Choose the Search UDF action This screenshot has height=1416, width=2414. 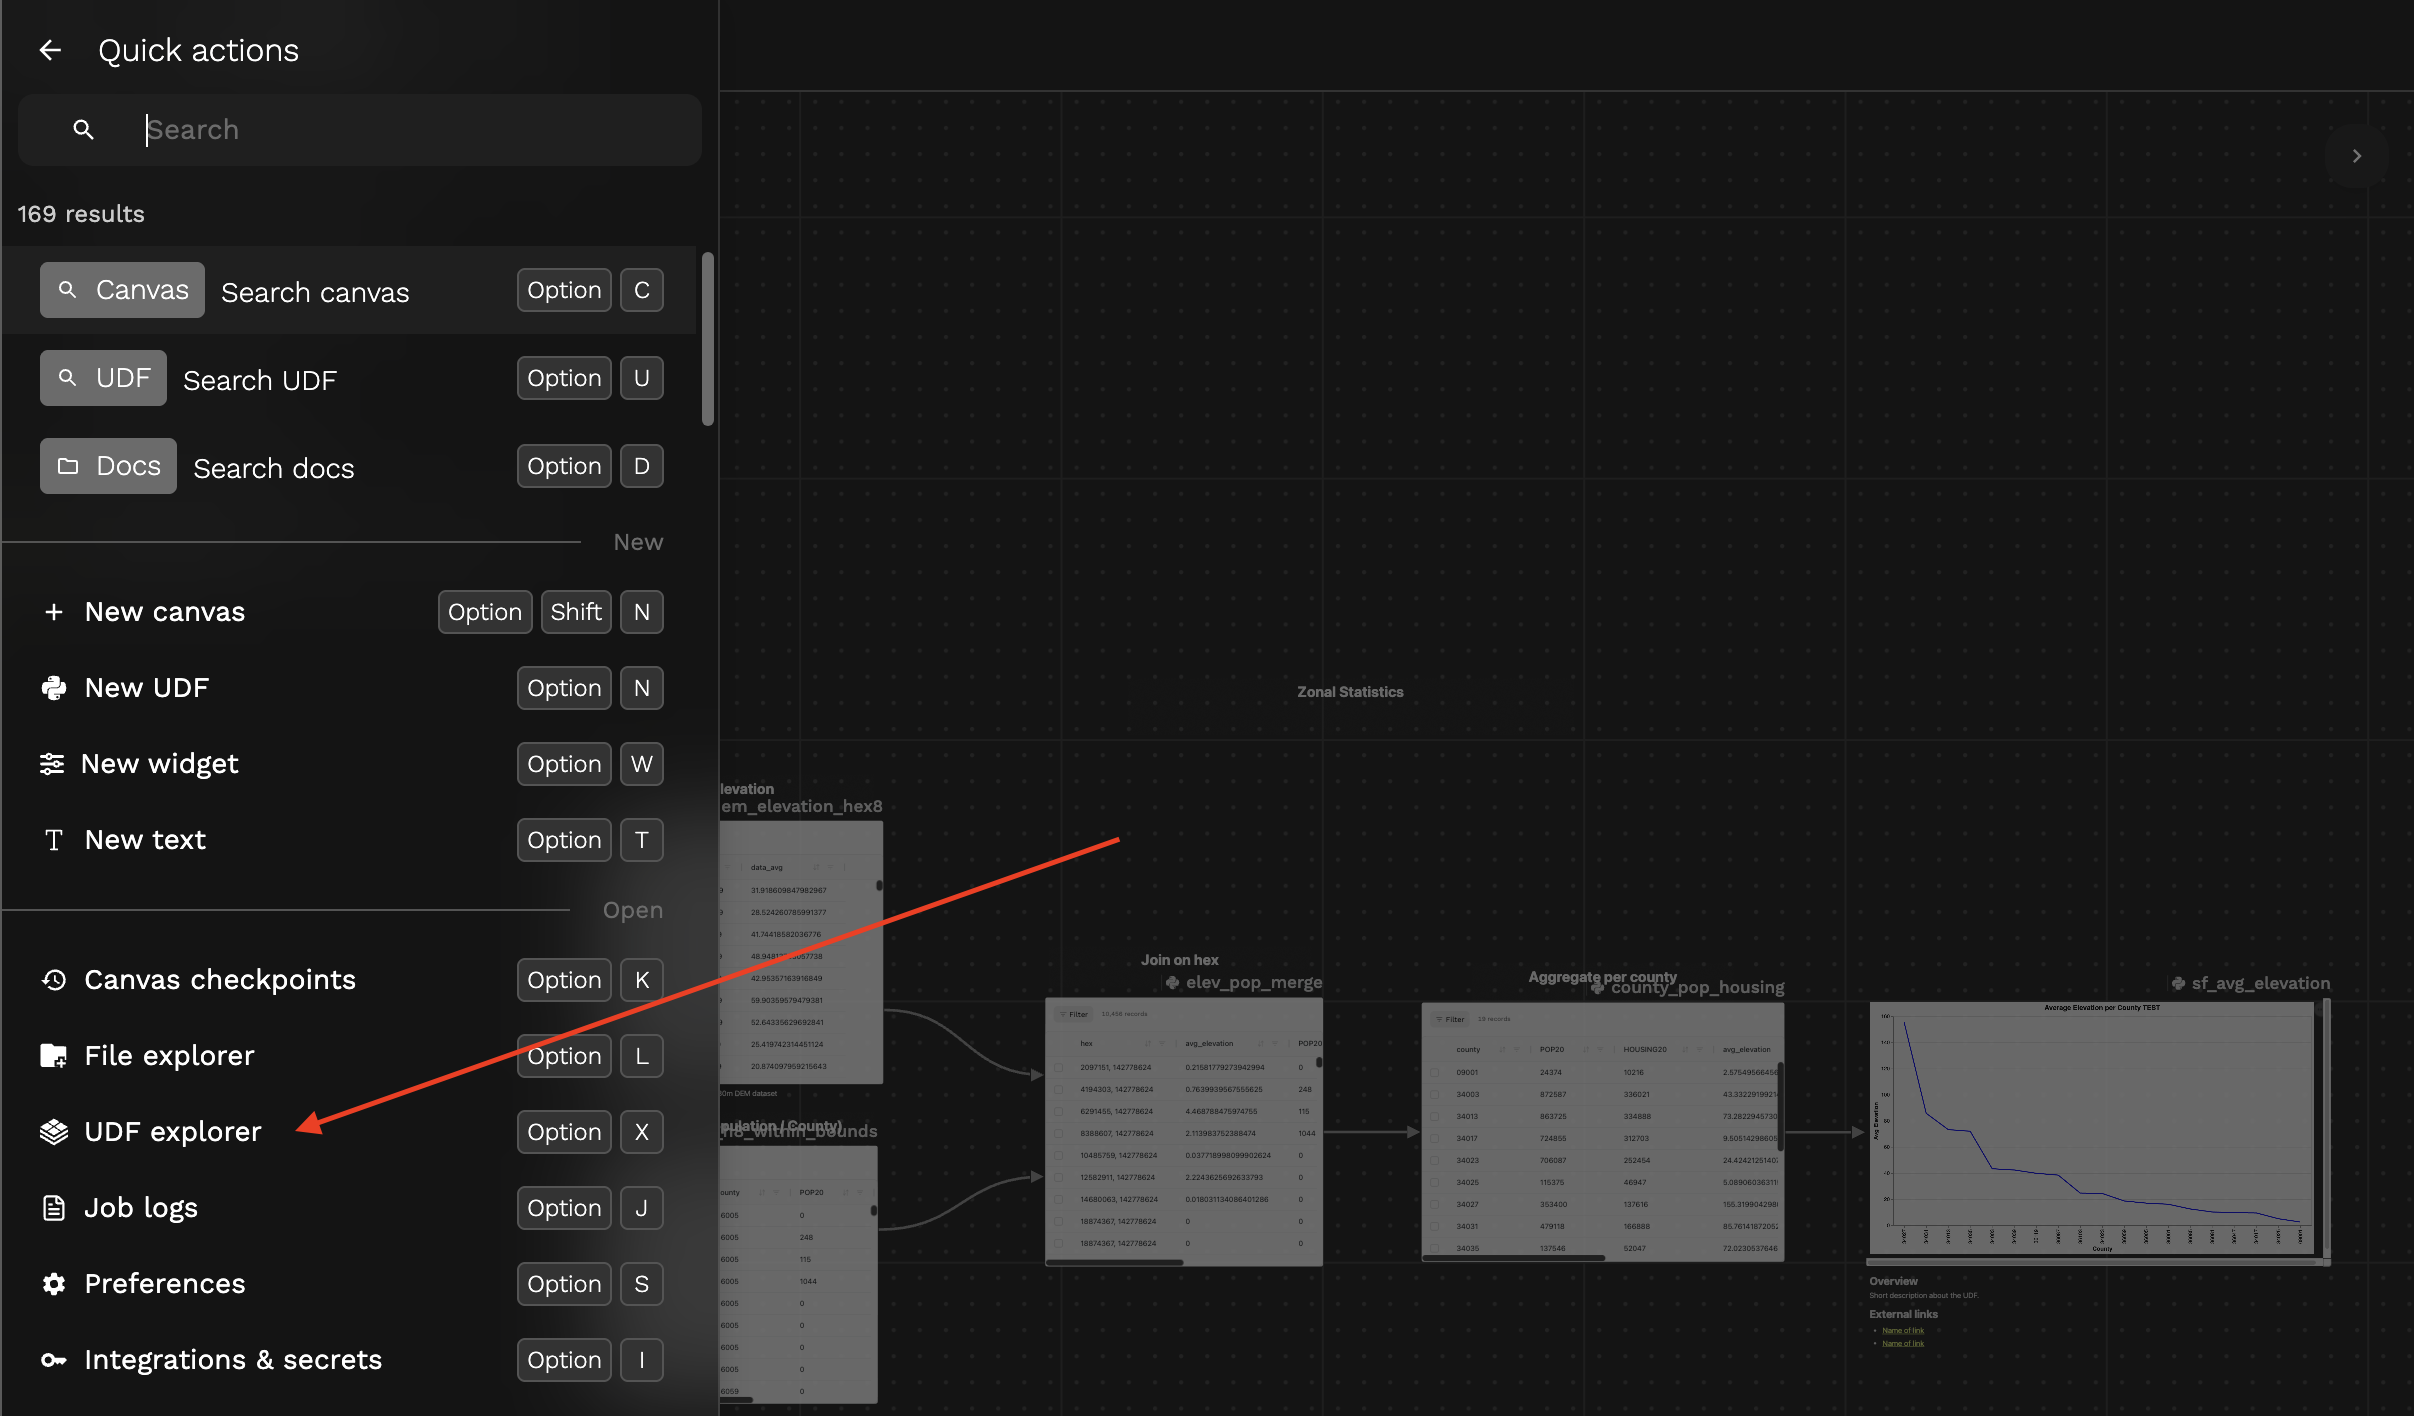(x=260, y=380)
